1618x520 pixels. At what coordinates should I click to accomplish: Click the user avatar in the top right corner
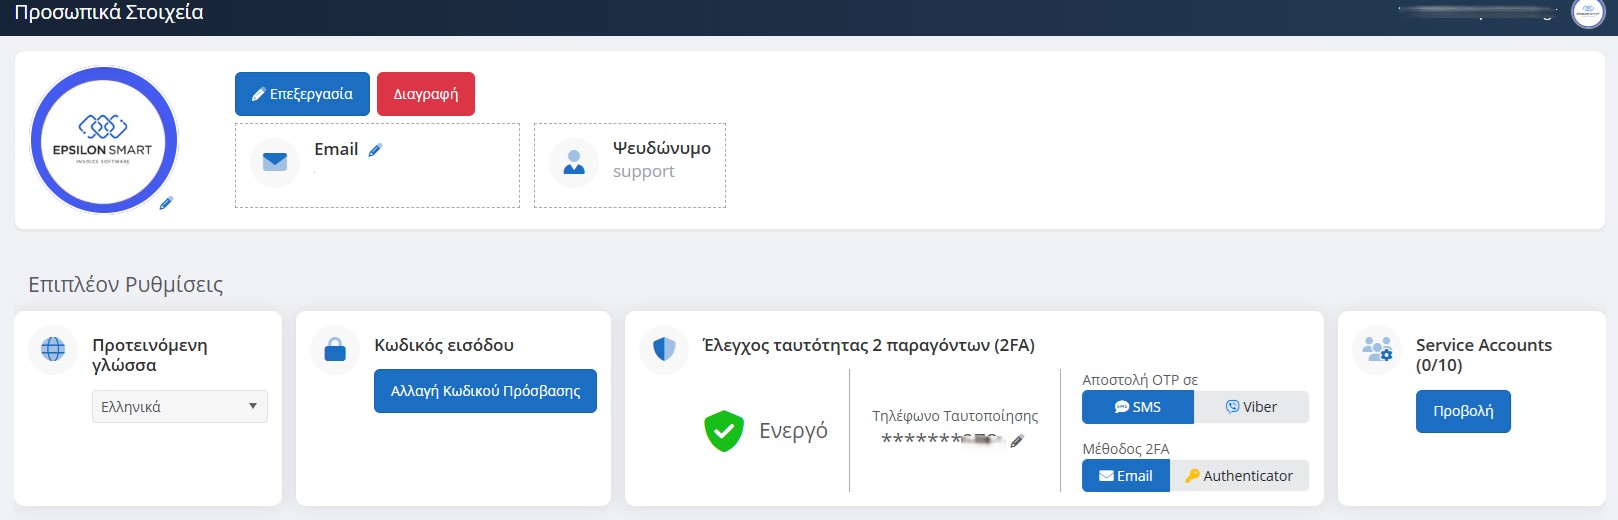(x=1587, y=13)
